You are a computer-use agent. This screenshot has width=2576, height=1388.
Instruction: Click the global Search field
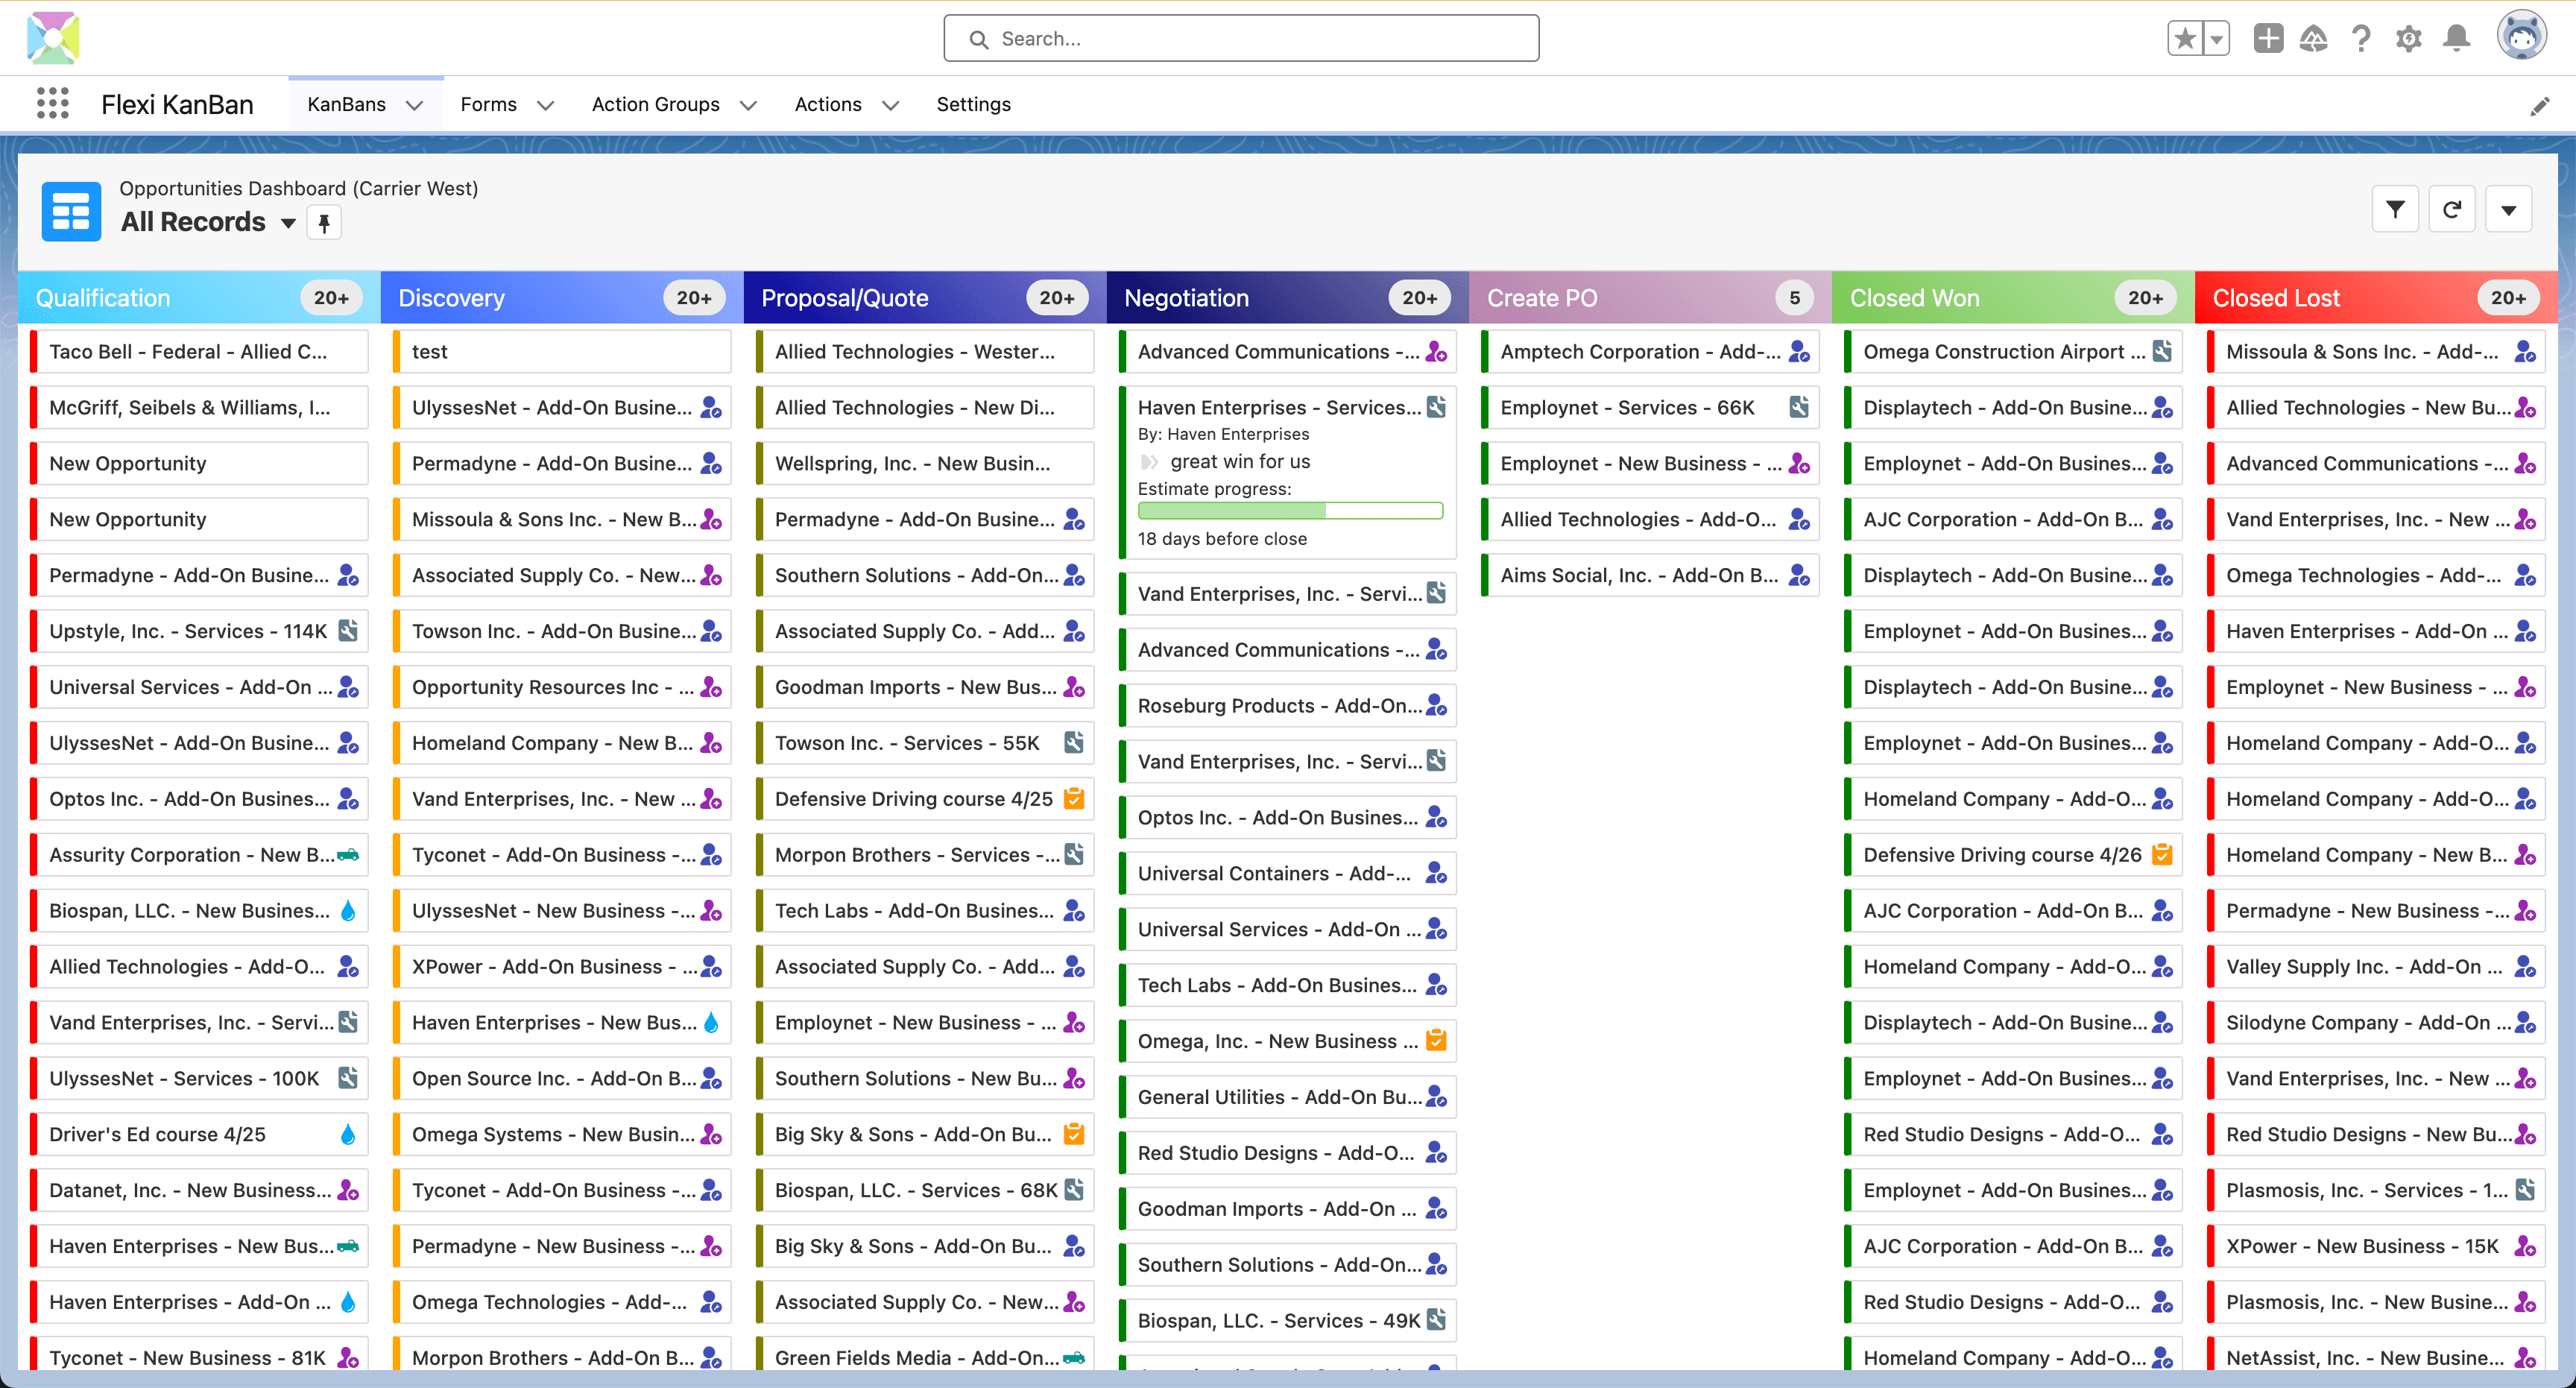(1241, 39)
